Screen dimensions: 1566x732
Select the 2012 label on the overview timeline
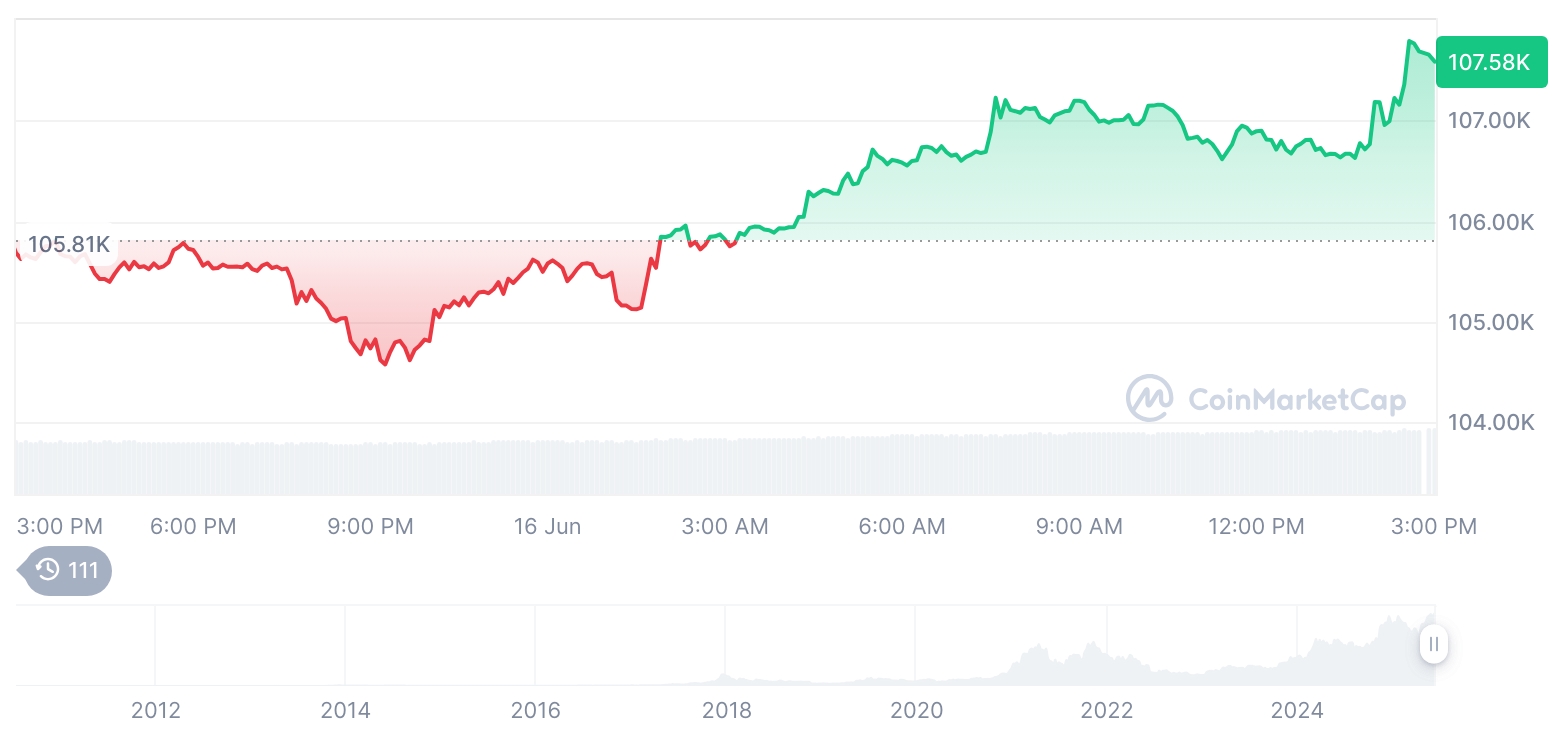point(156,711)
